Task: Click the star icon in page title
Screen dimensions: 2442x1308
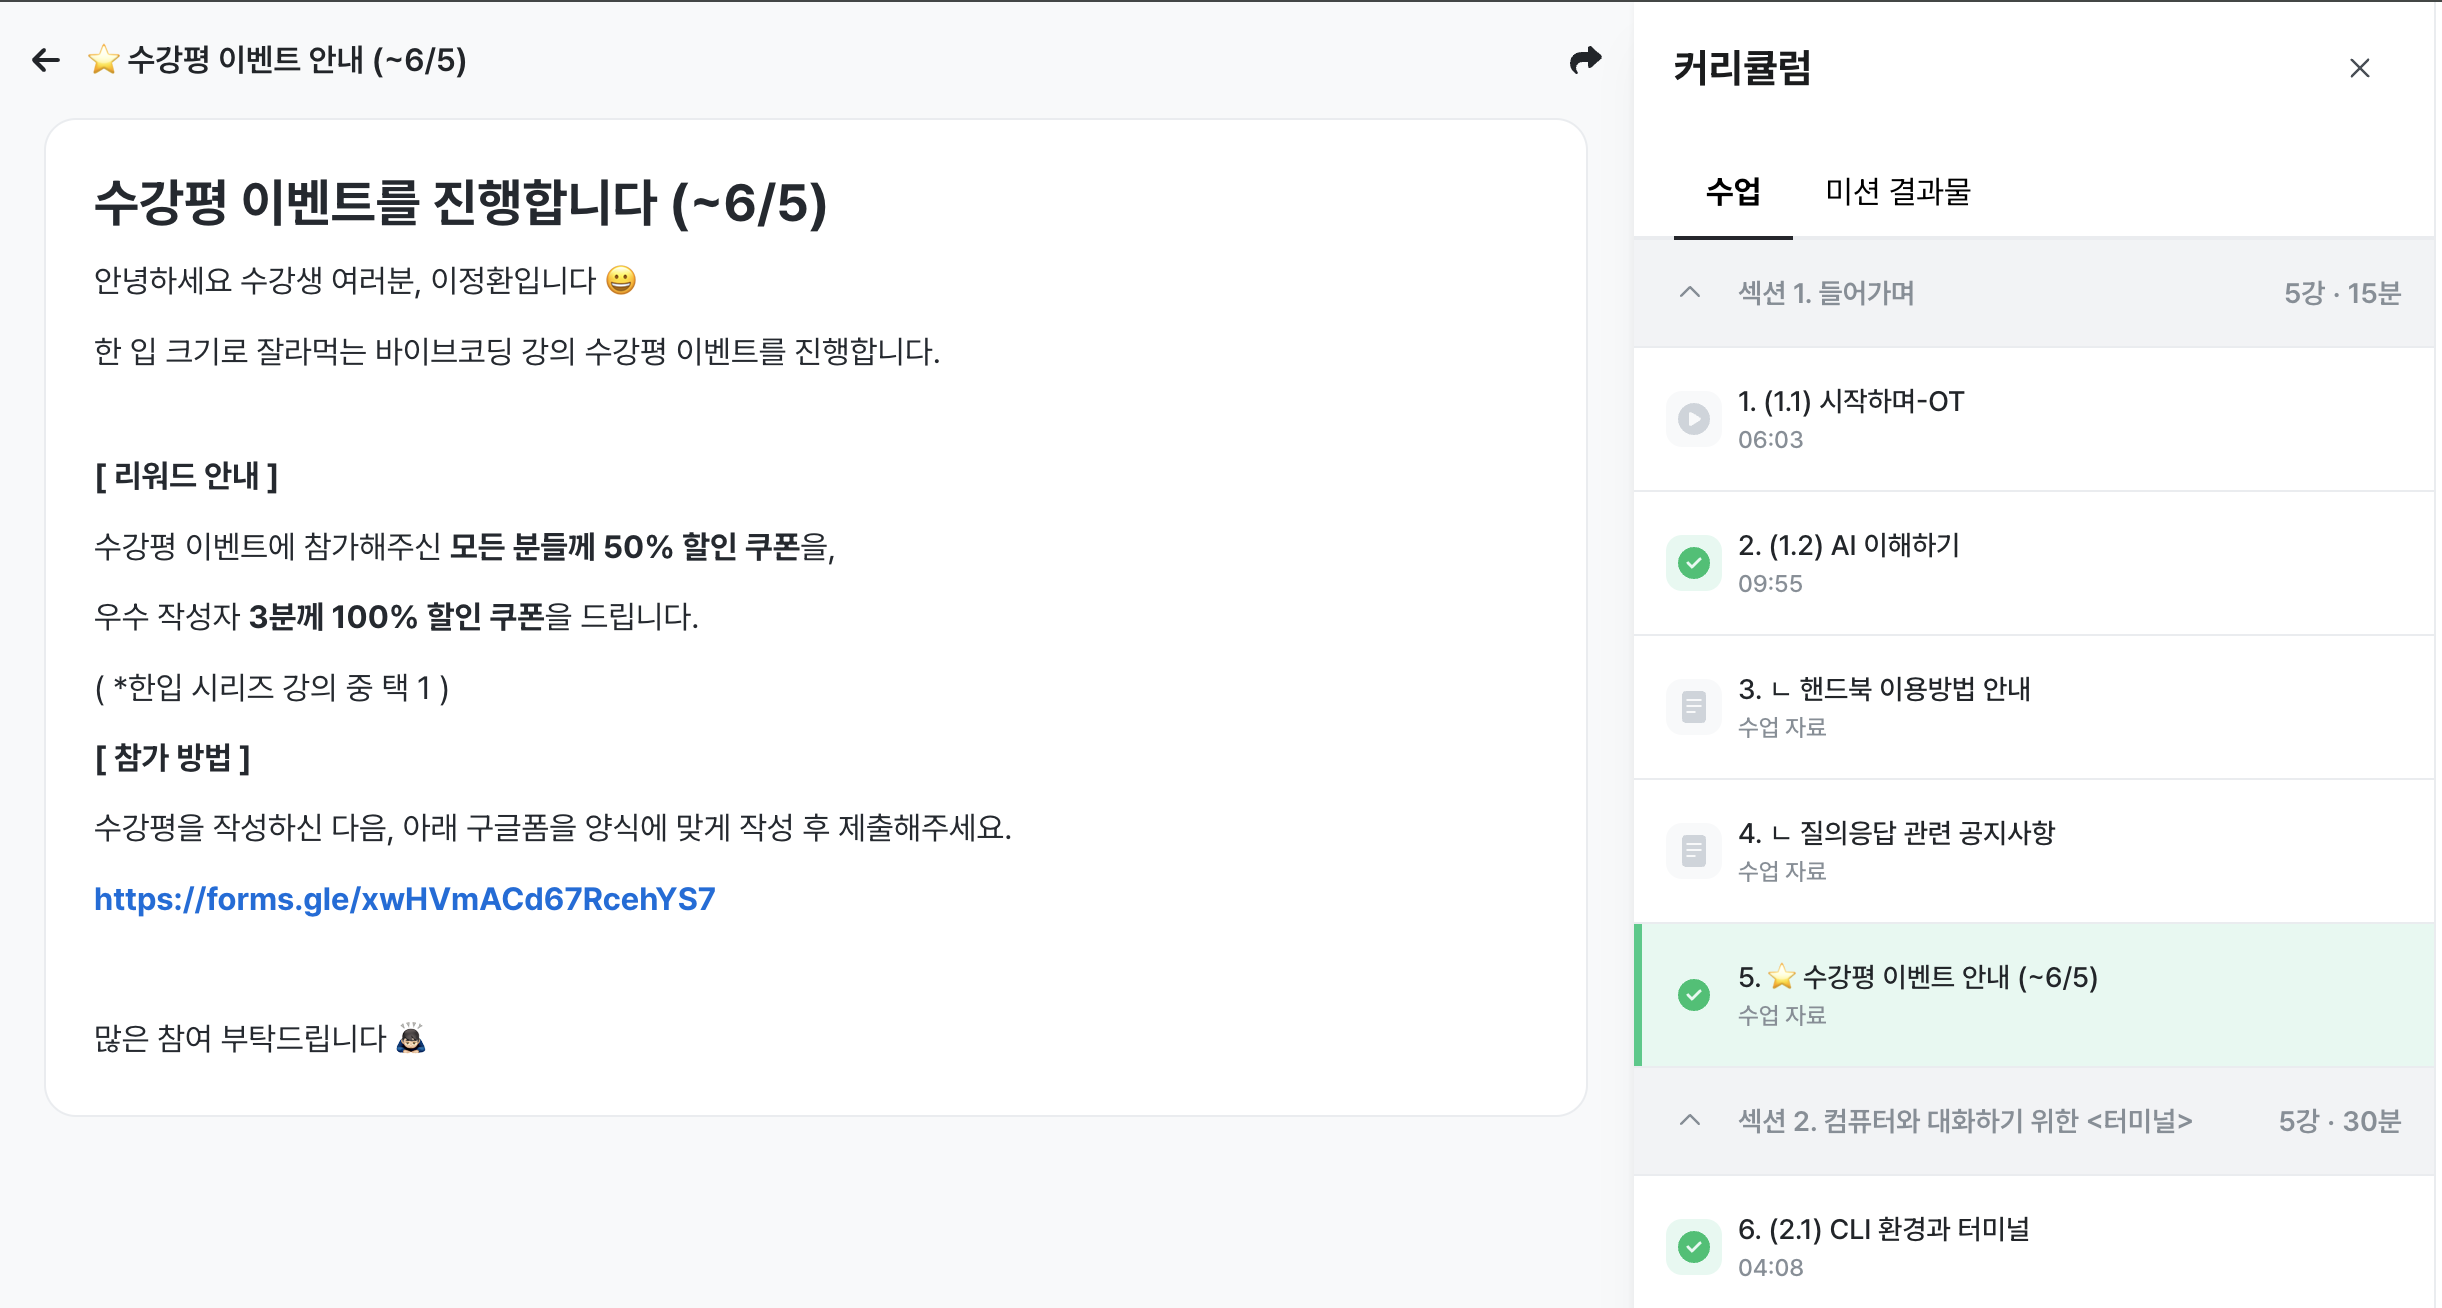Action: 104,60
